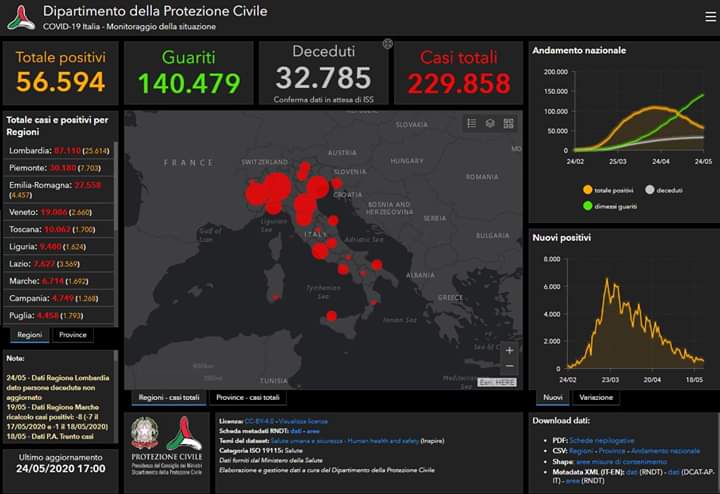Click the Protezione Civile logo in header
Image resolution: width=720 pixels, height=494 pixels.
pyautogui.click(x=20, y=17)
